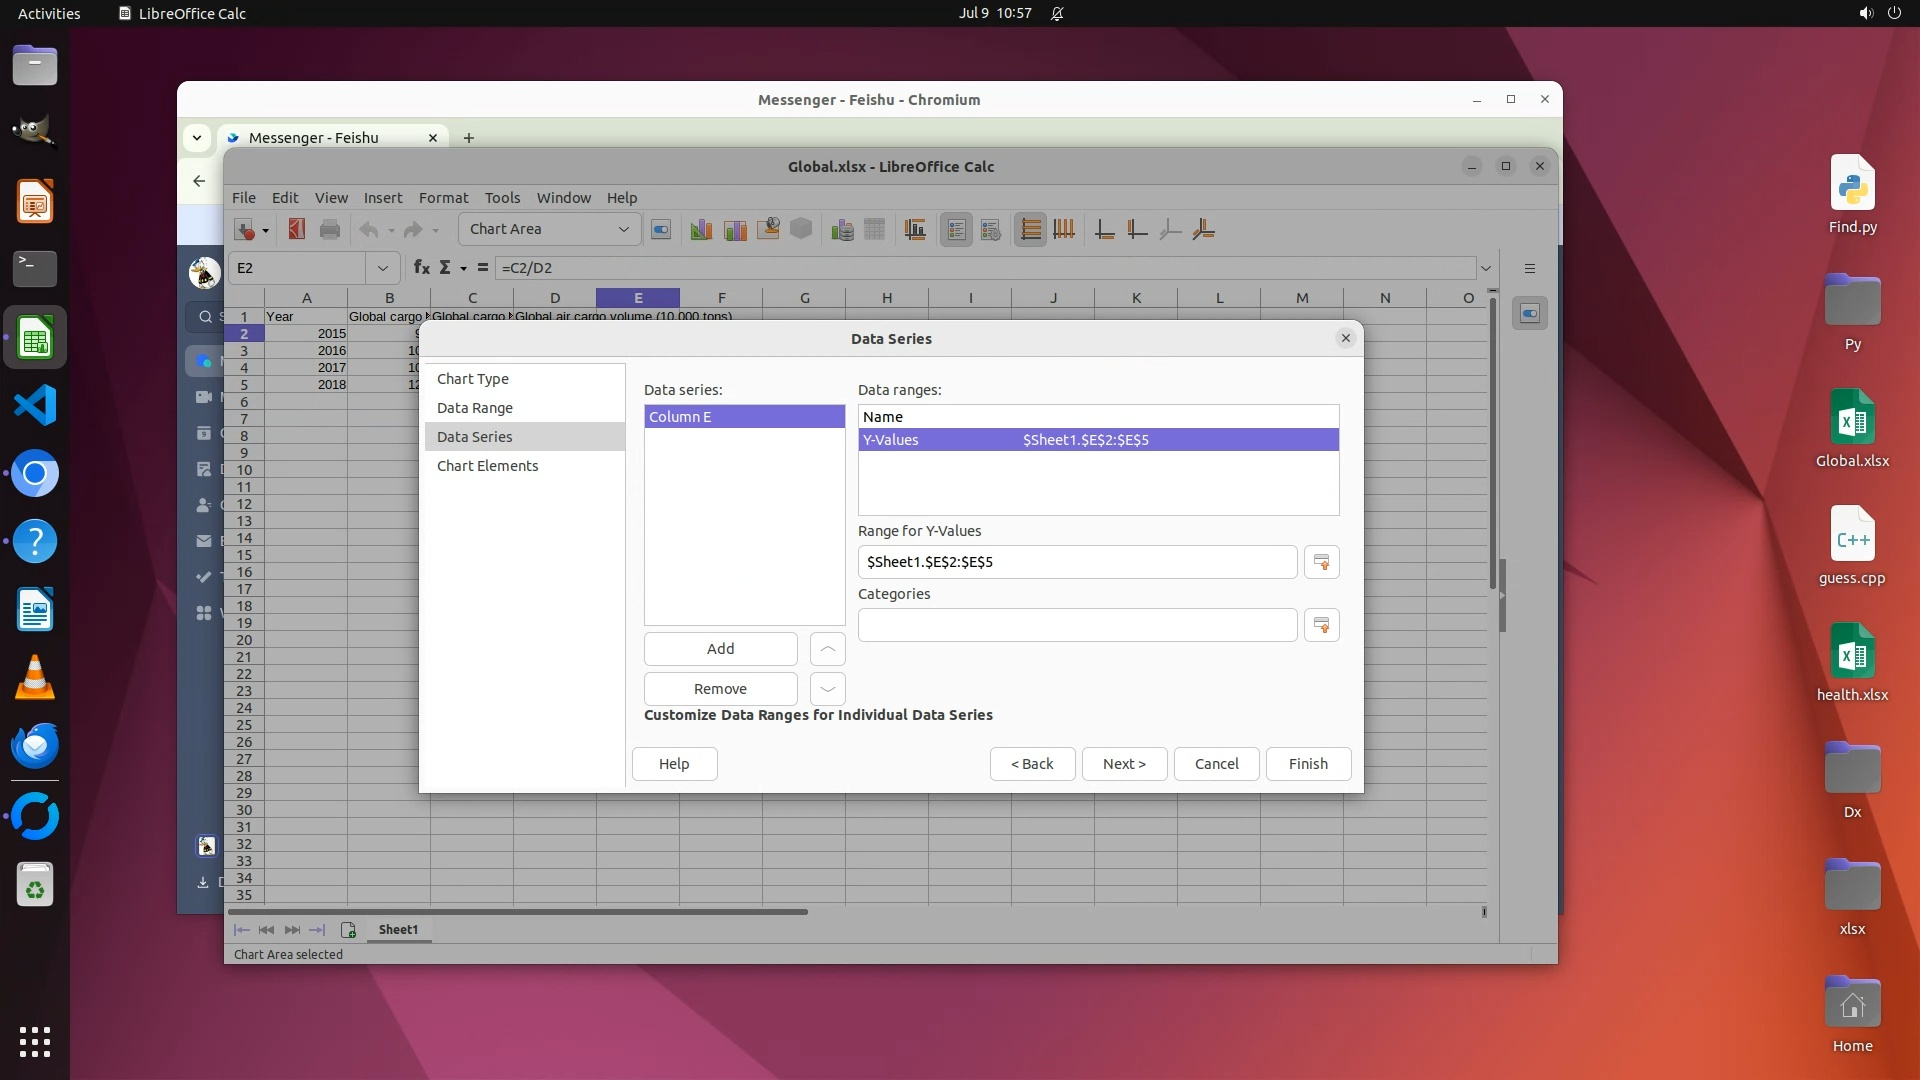The width and height of the screenshot is (1920, 1080).
Task: Move data series up arrow
Action: pyautogui.click(x=827, y=649)
